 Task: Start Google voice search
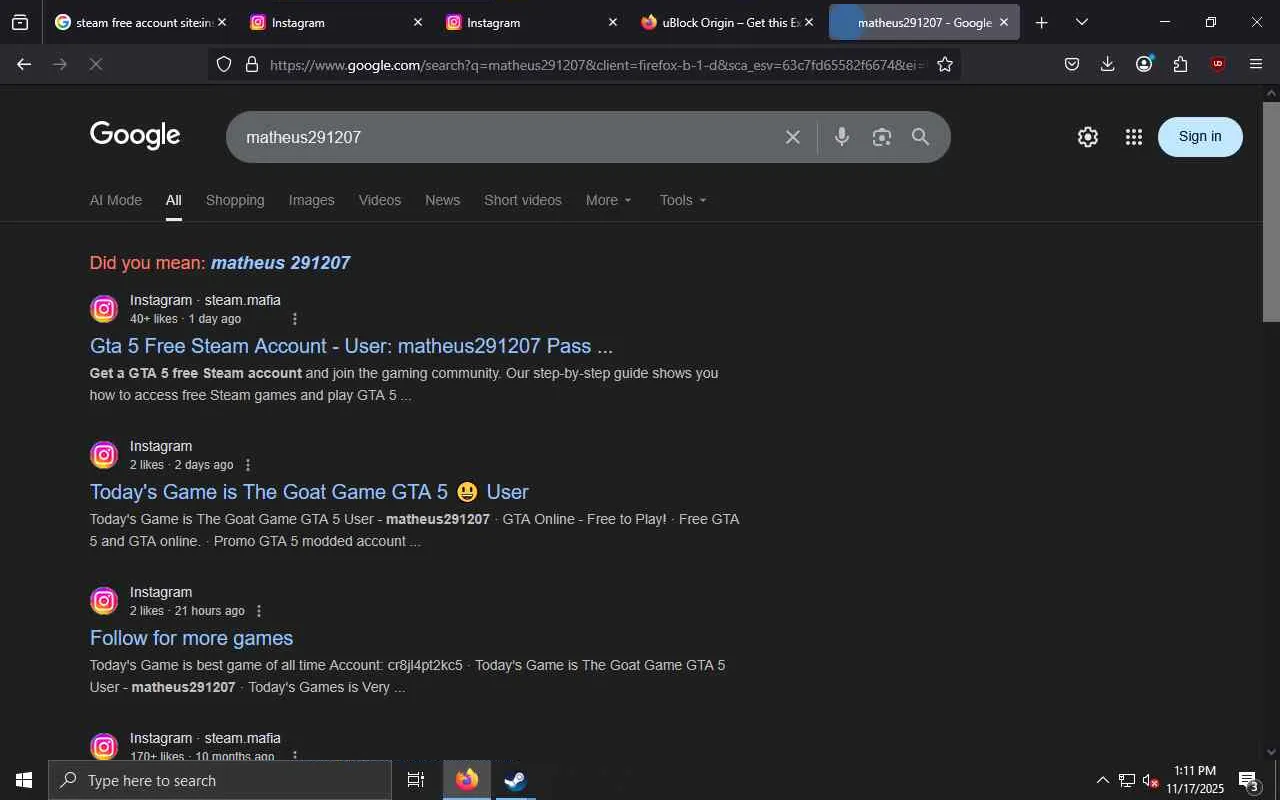[842, 137]
